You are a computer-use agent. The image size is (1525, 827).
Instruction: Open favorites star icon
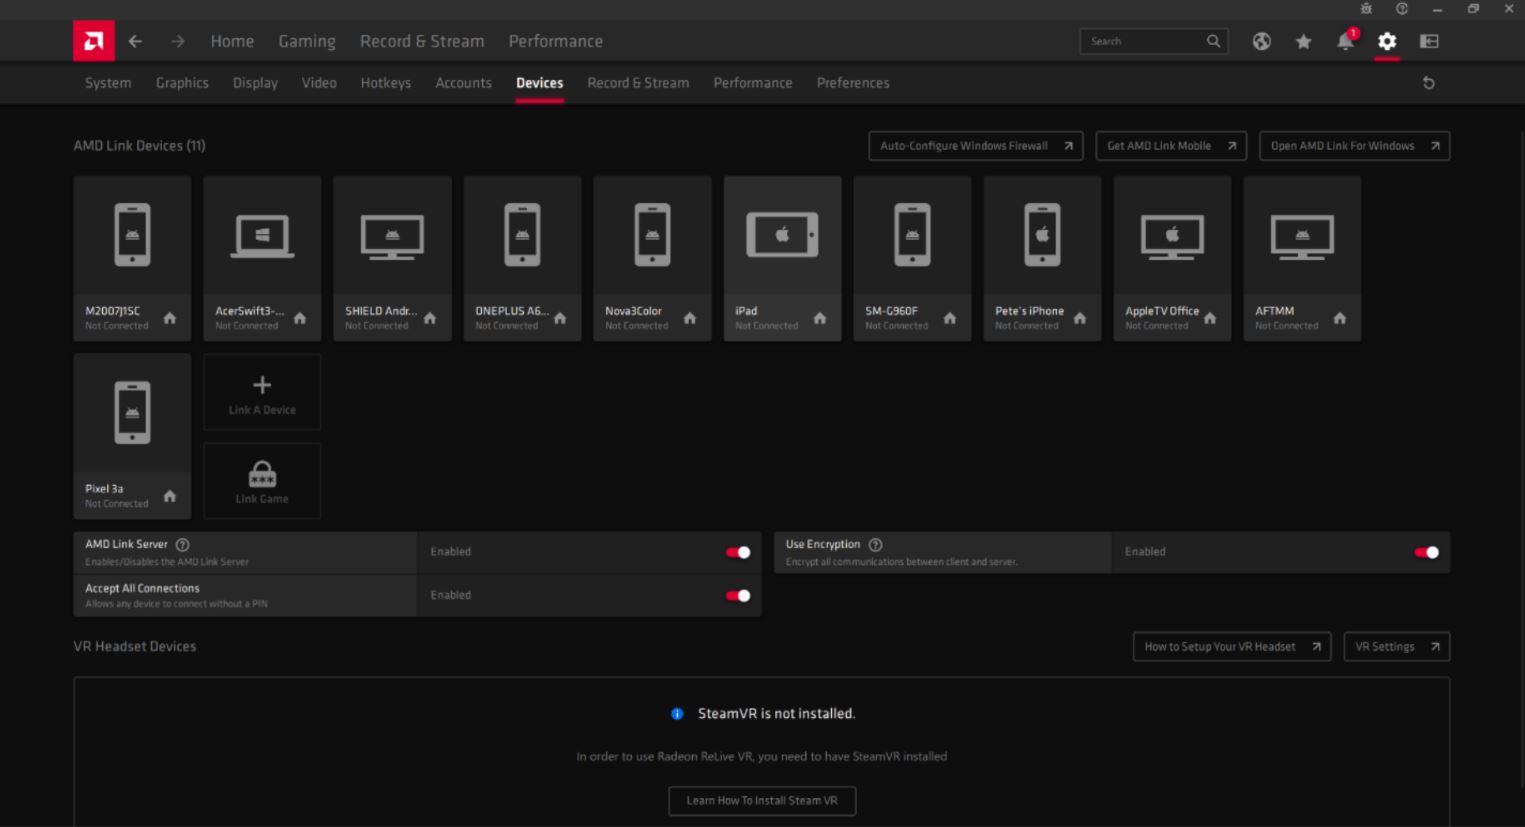(1303, 41)
